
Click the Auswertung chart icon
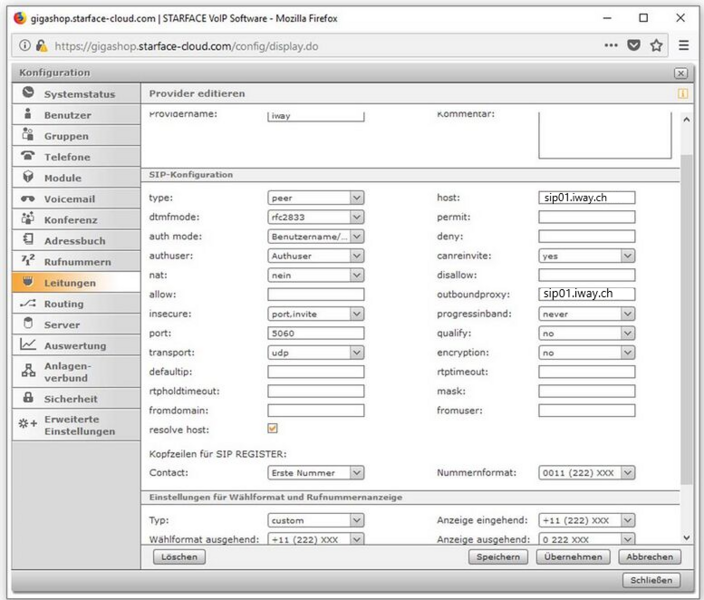pyautogui.click(x=28, y=344)
